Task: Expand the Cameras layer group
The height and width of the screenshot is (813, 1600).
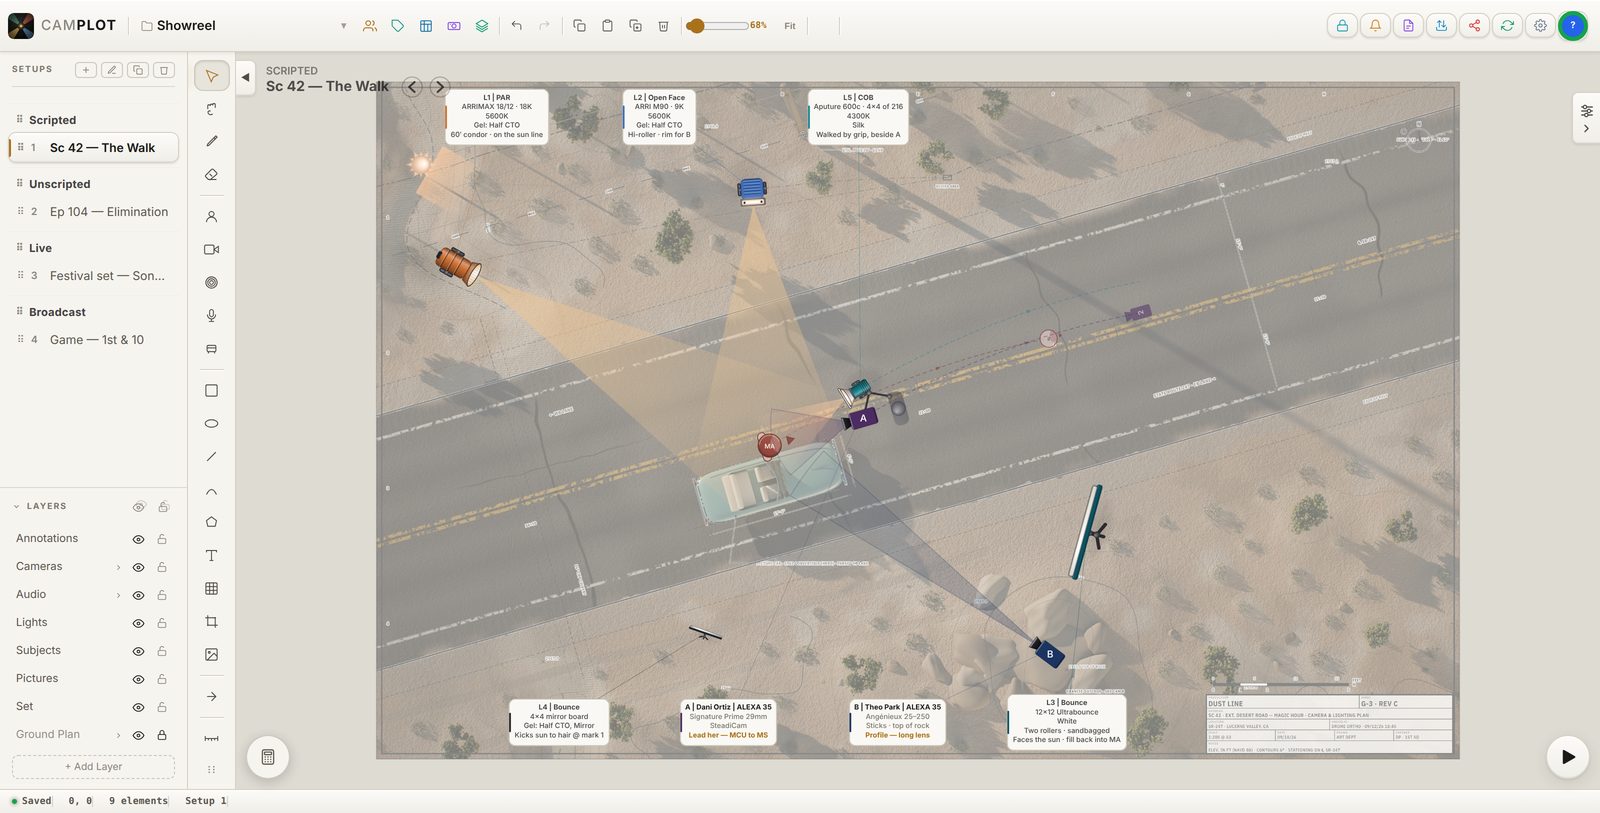Action: [x=118, y=567]
